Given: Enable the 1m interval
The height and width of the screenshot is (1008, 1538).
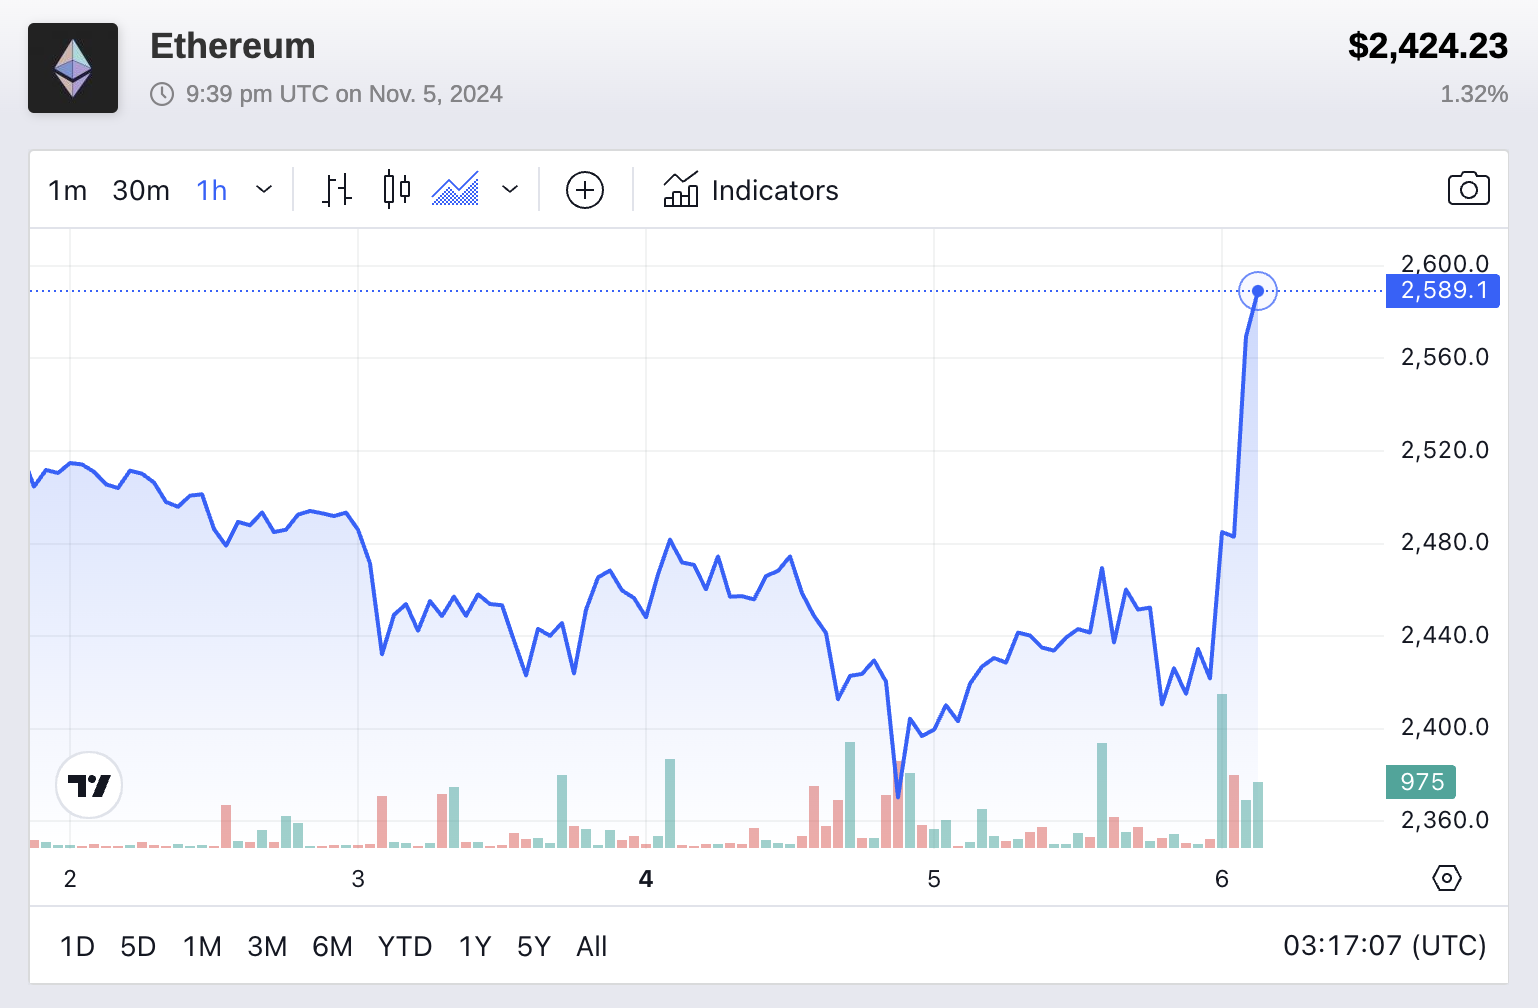Looking at the screenshot, I should (x=66, y=190).
